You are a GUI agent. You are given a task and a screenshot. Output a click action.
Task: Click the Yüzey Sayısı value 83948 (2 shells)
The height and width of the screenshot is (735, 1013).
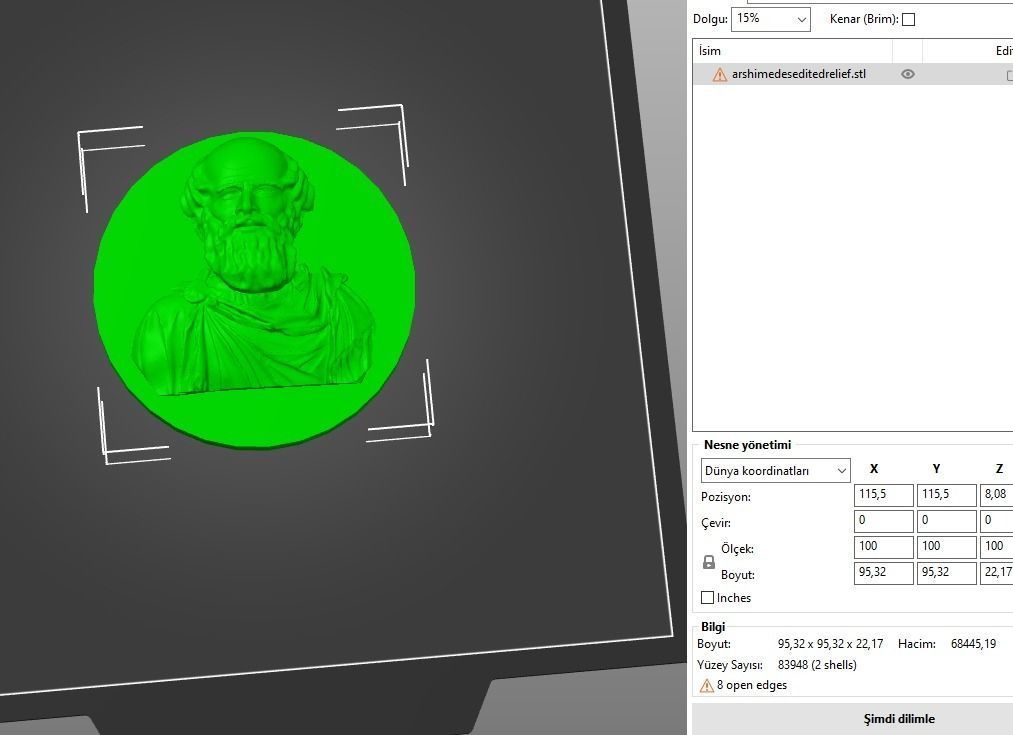817,665
